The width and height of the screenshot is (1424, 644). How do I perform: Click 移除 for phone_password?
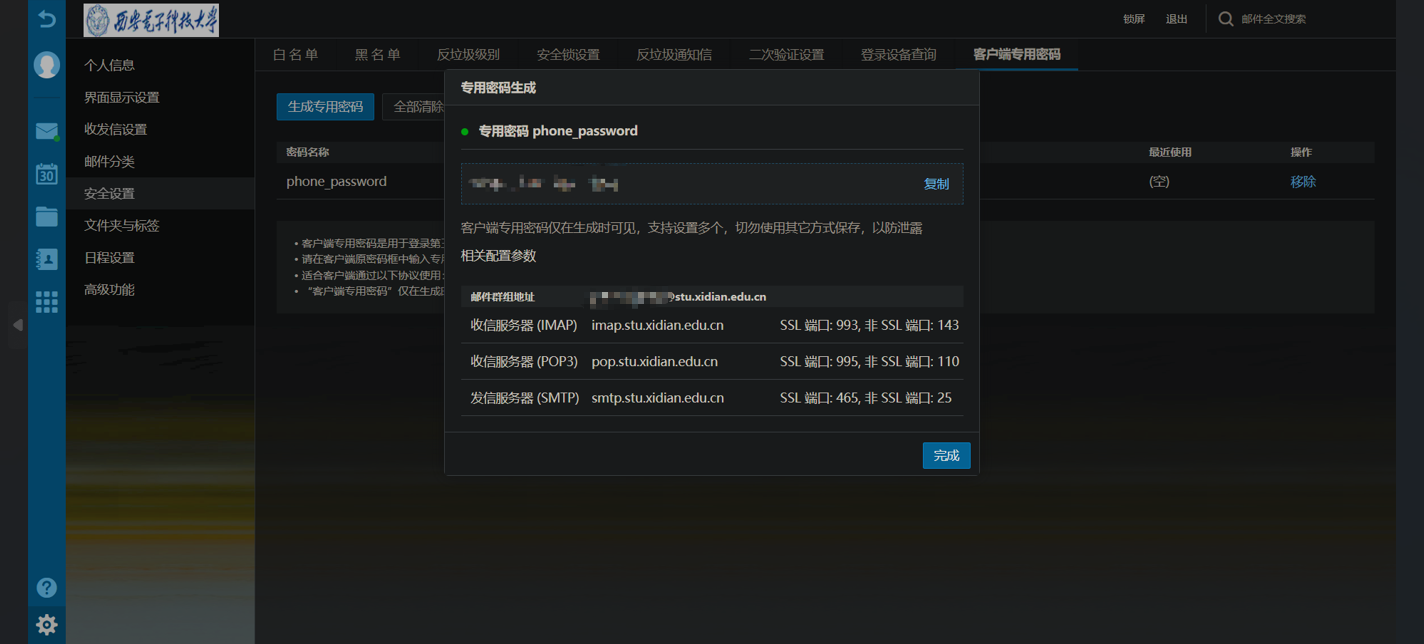(1302, 182)
